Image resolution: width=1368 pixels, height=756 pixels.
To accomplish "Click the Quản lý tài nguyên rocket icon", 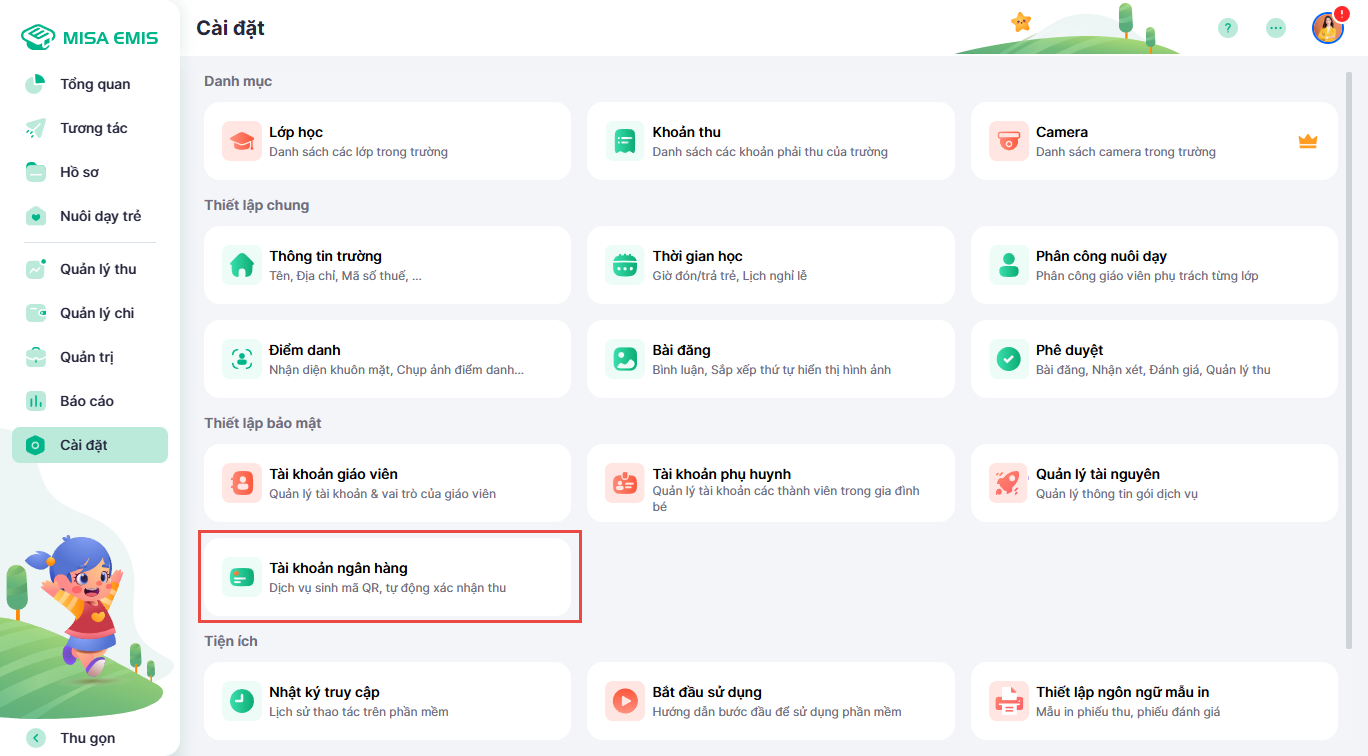I will [1008, 483].
